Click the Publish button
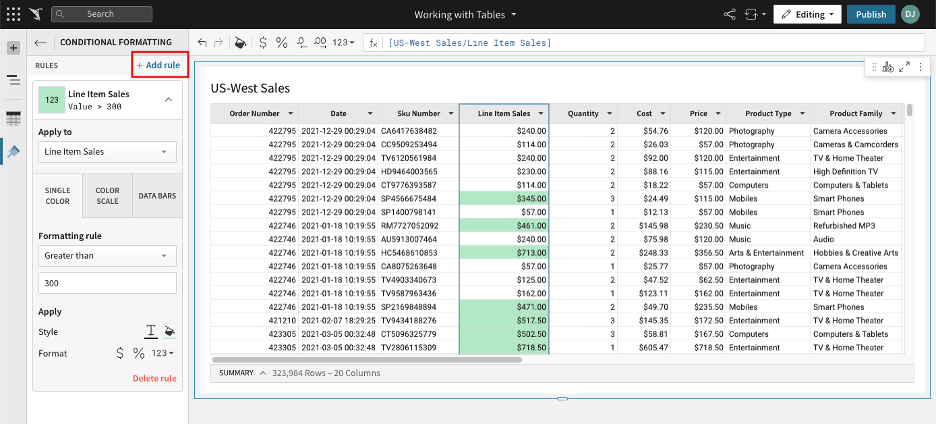The image size is (936, 424). pyautogui.click(x=870, y=15)
